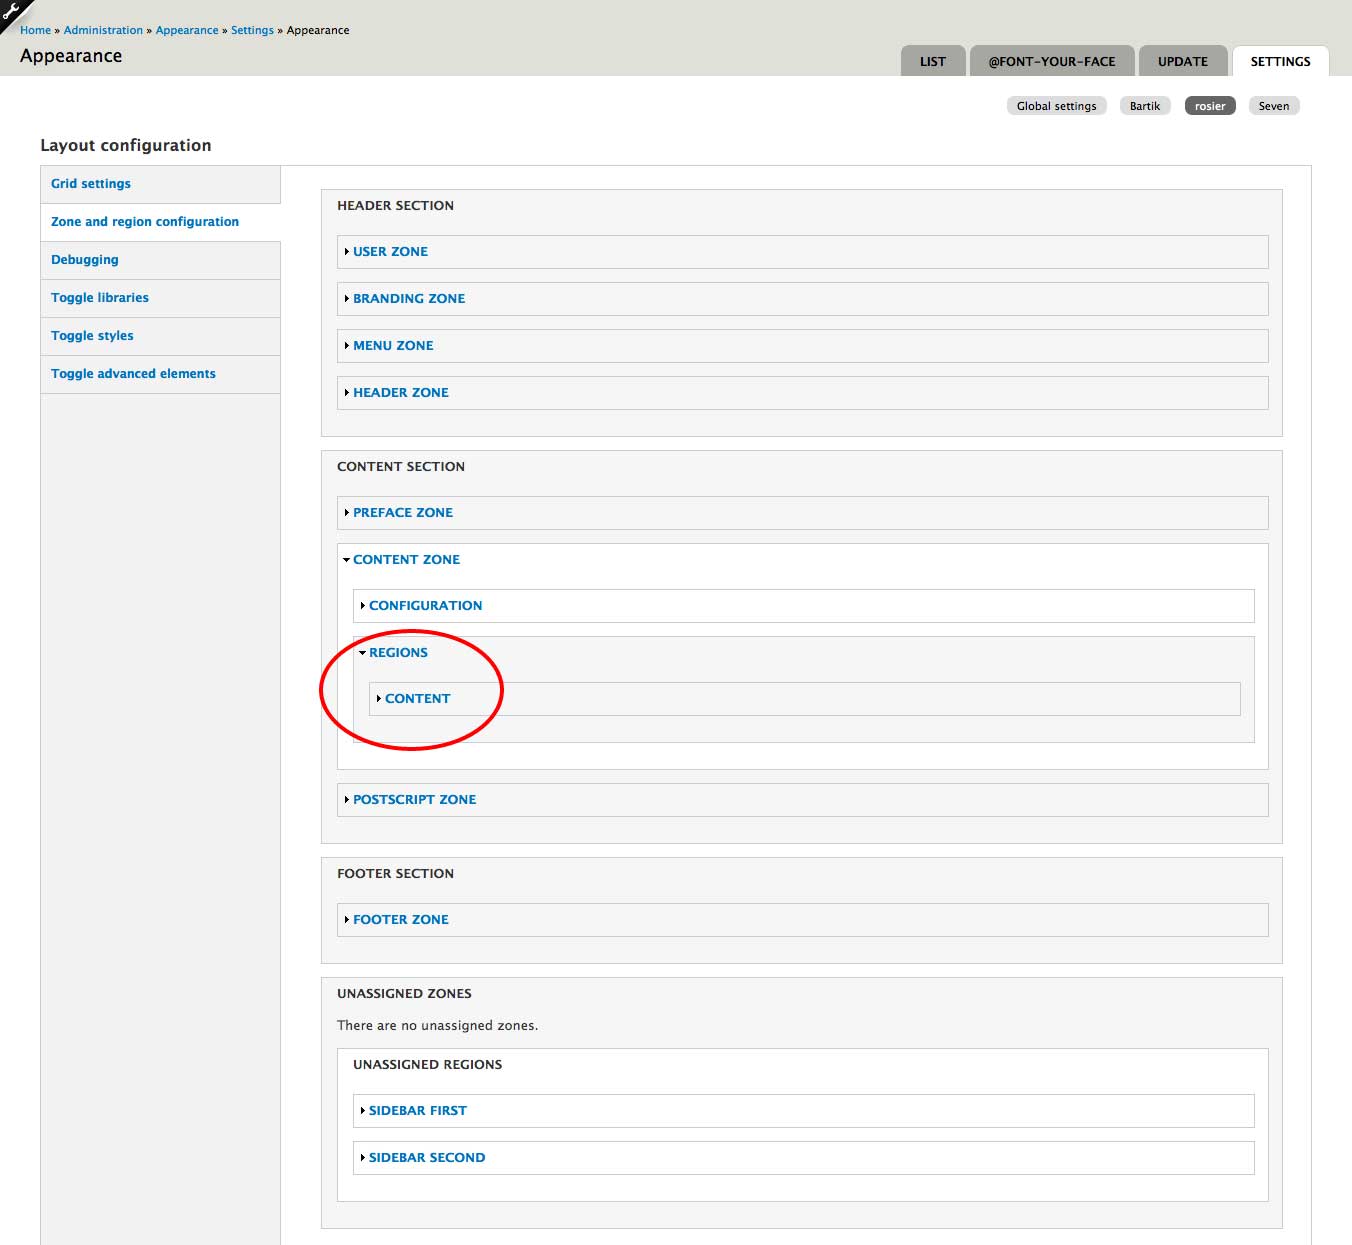Expand the POSTSCRIPT ZONE section
The image size is (1352, 1245).
click(414, 799)
